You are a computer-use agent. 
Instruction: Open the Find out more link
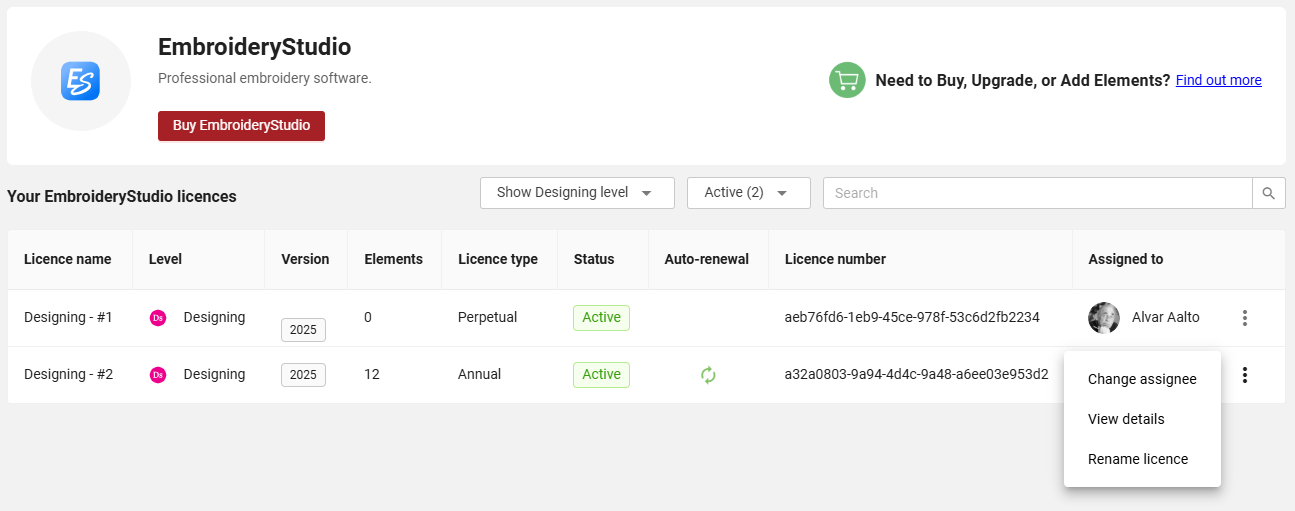pos(1218,80)
